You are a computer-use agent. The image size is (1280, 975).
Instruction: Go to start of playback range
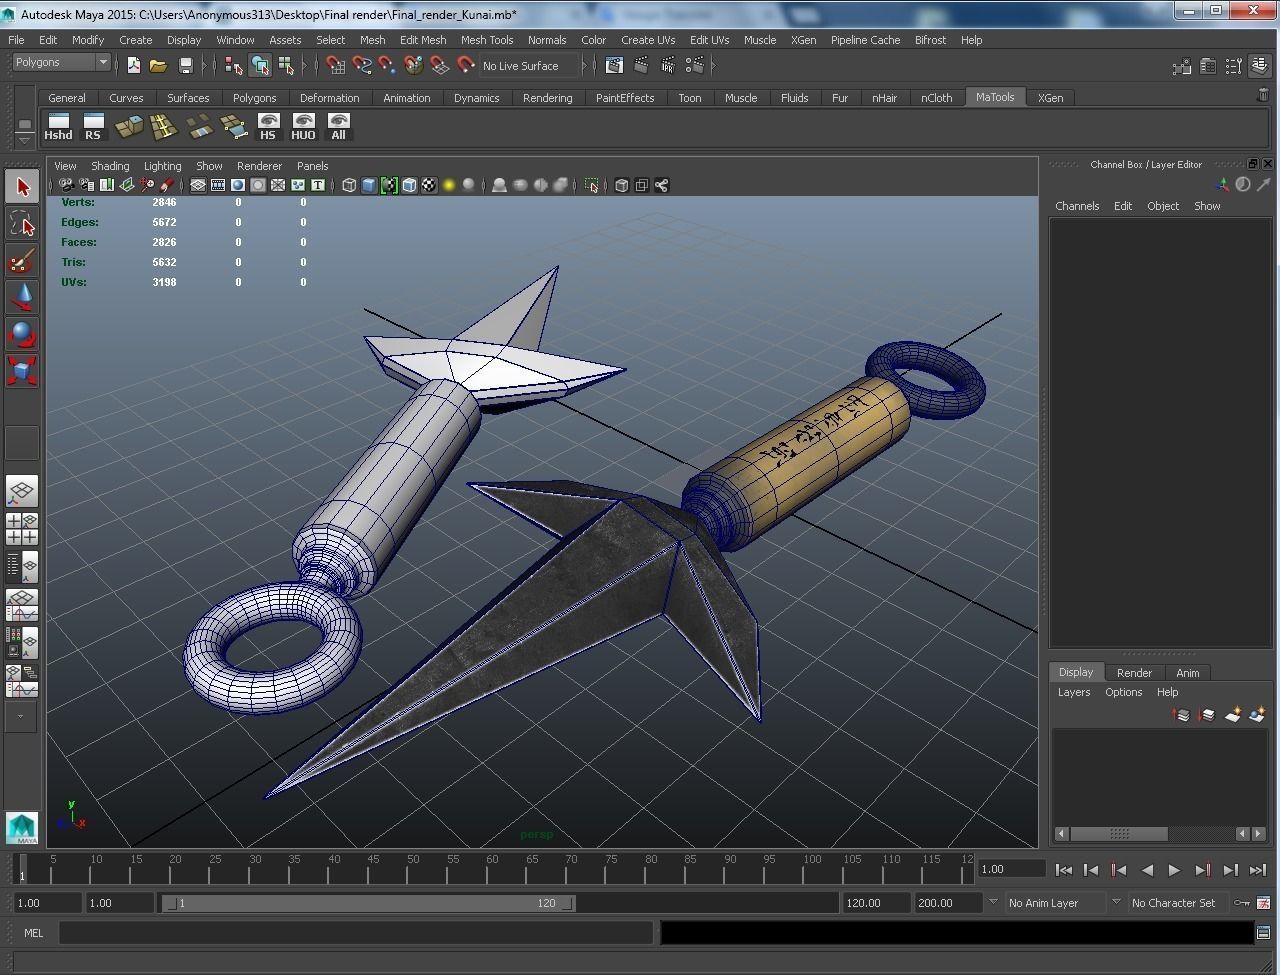point(1064,870)
